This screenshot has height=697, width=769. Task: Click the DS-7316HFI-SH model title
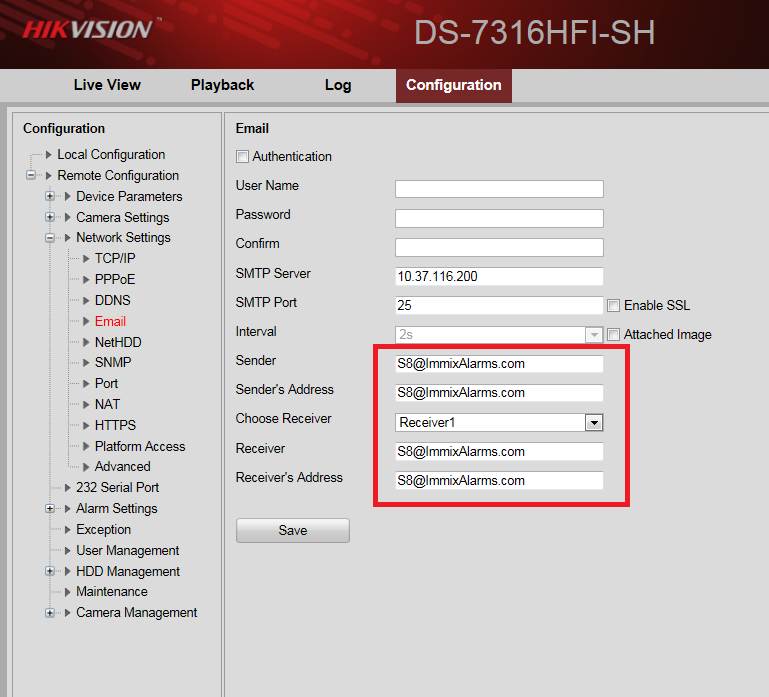click(535, 32)
